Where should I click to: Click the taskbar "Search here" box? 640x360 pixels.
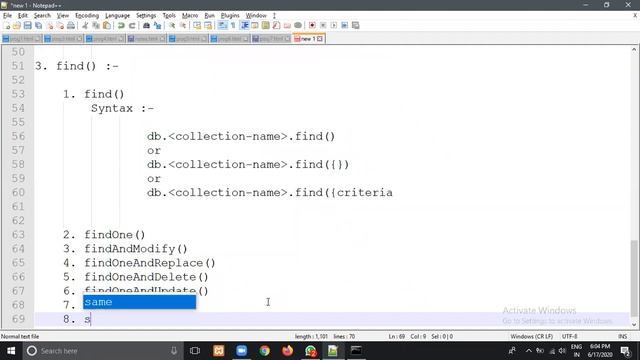pyautogui.click(x=102, y=351)
